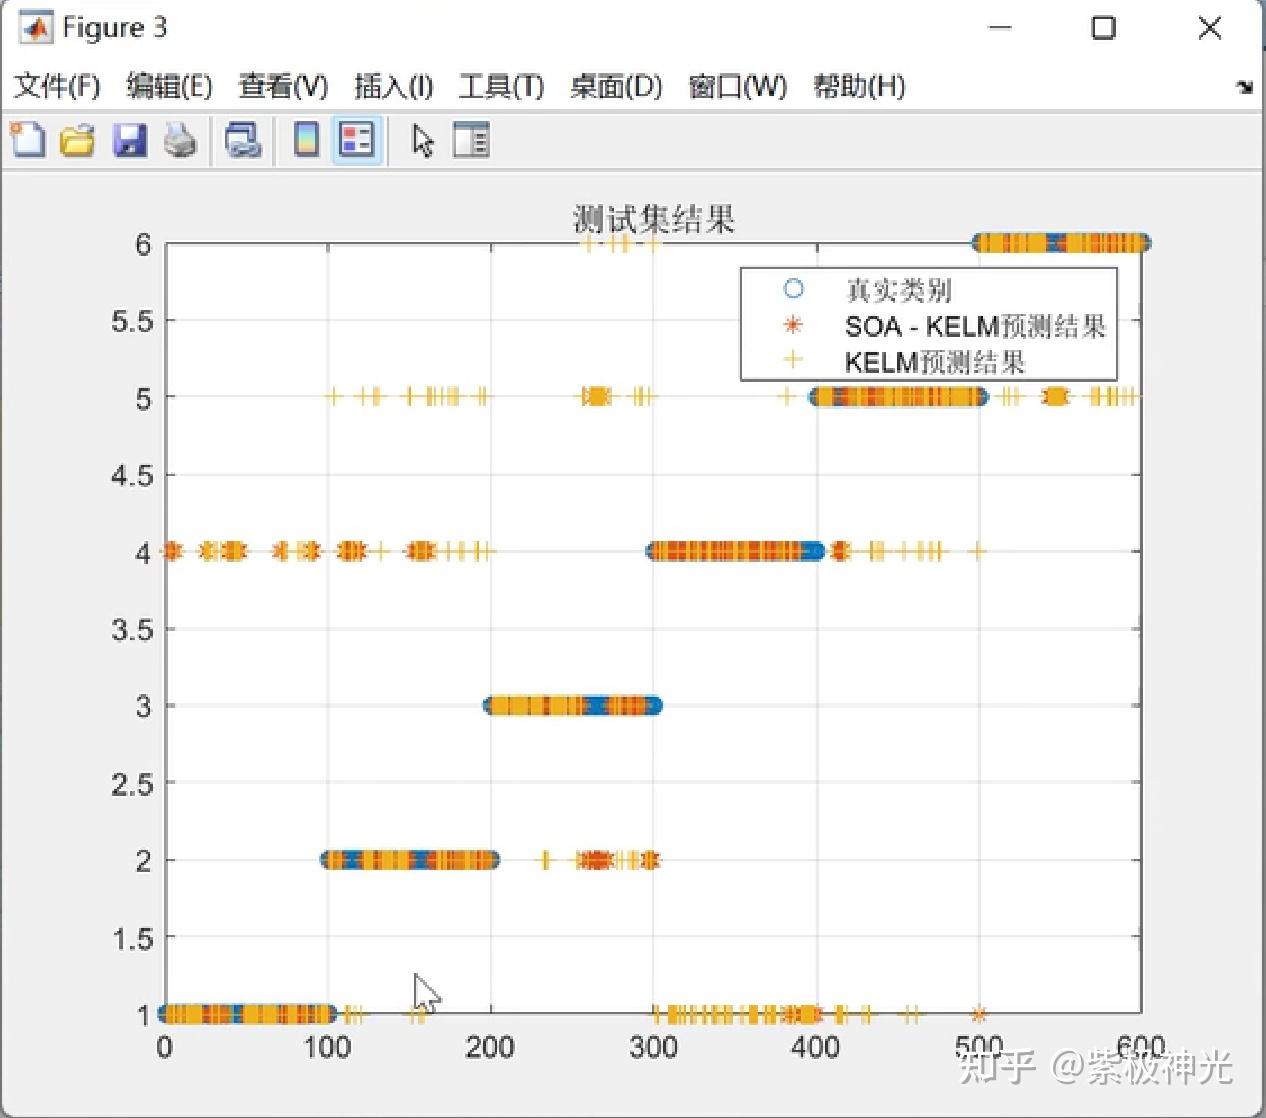
Task: Dock Figure 3 into the MATLAB desktop
Action: [x=1244, y=87]
